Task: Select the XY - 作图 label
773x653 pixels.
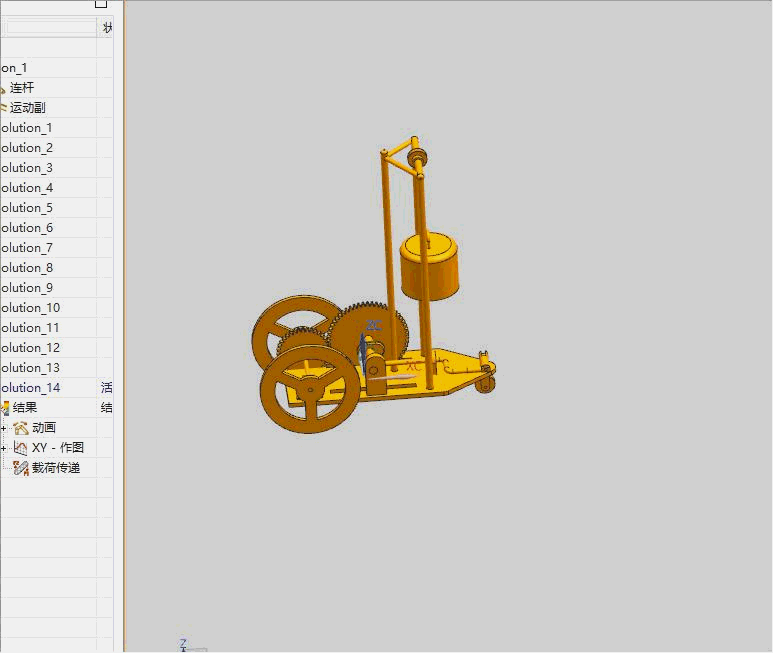Action: click(58, 447)
